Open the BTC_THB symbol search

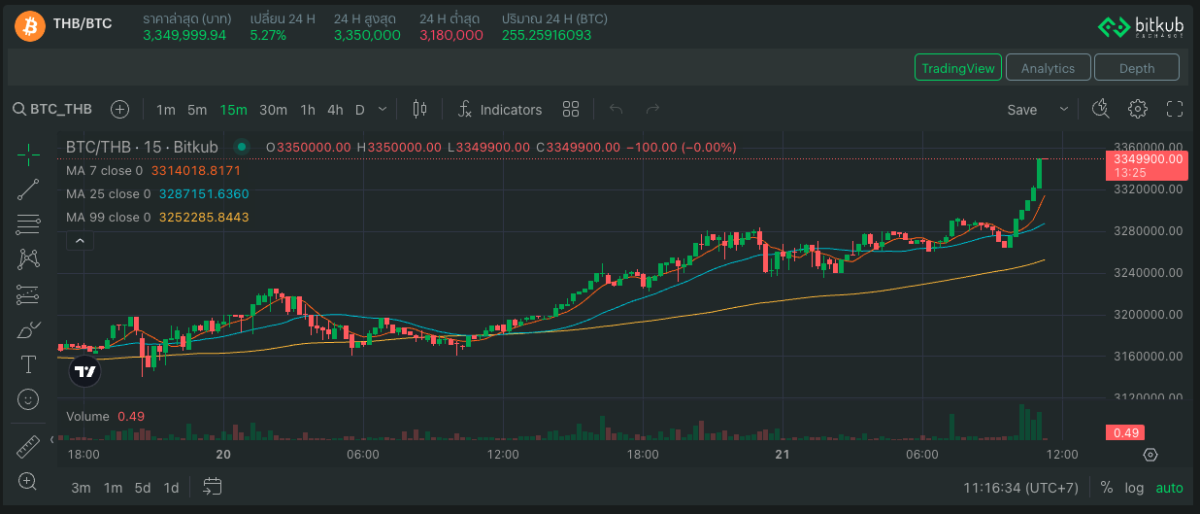click(x=52, y=109)
